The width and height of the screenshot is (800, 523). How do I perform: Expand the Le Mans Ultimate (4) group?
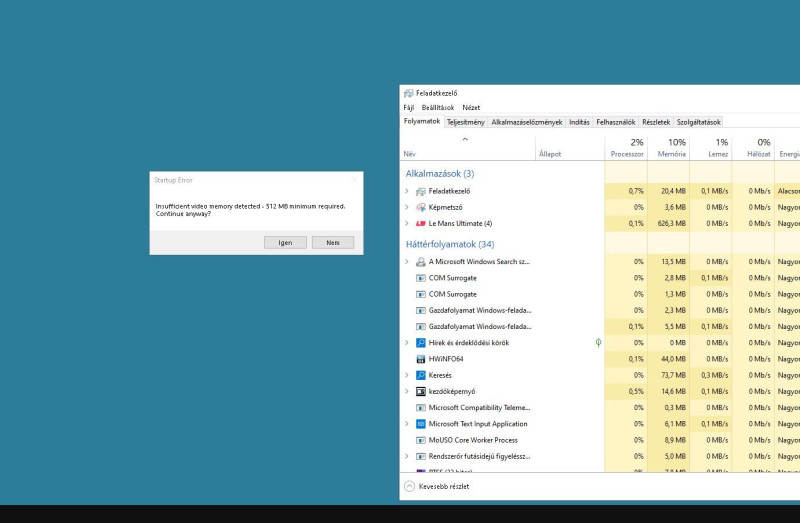[x=407, y=223]
